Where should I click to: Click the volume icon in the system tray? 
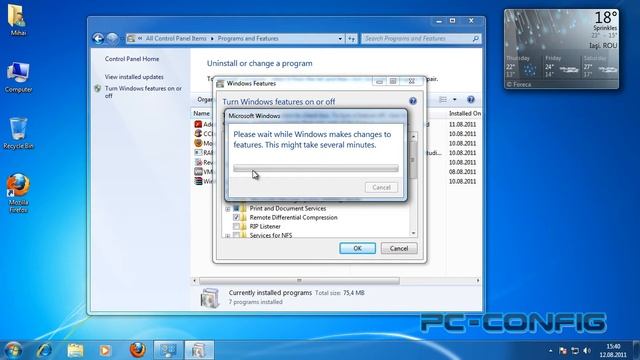click(x=587, y=351)
